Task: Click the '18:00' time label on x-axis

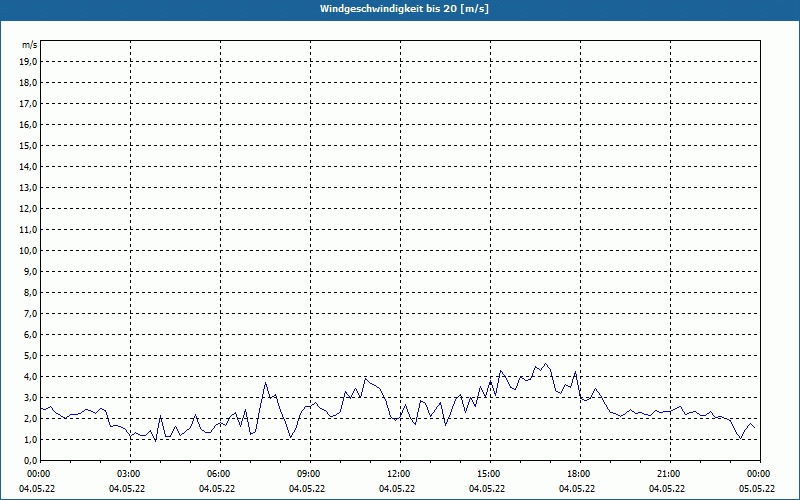Action: [580, 474]
